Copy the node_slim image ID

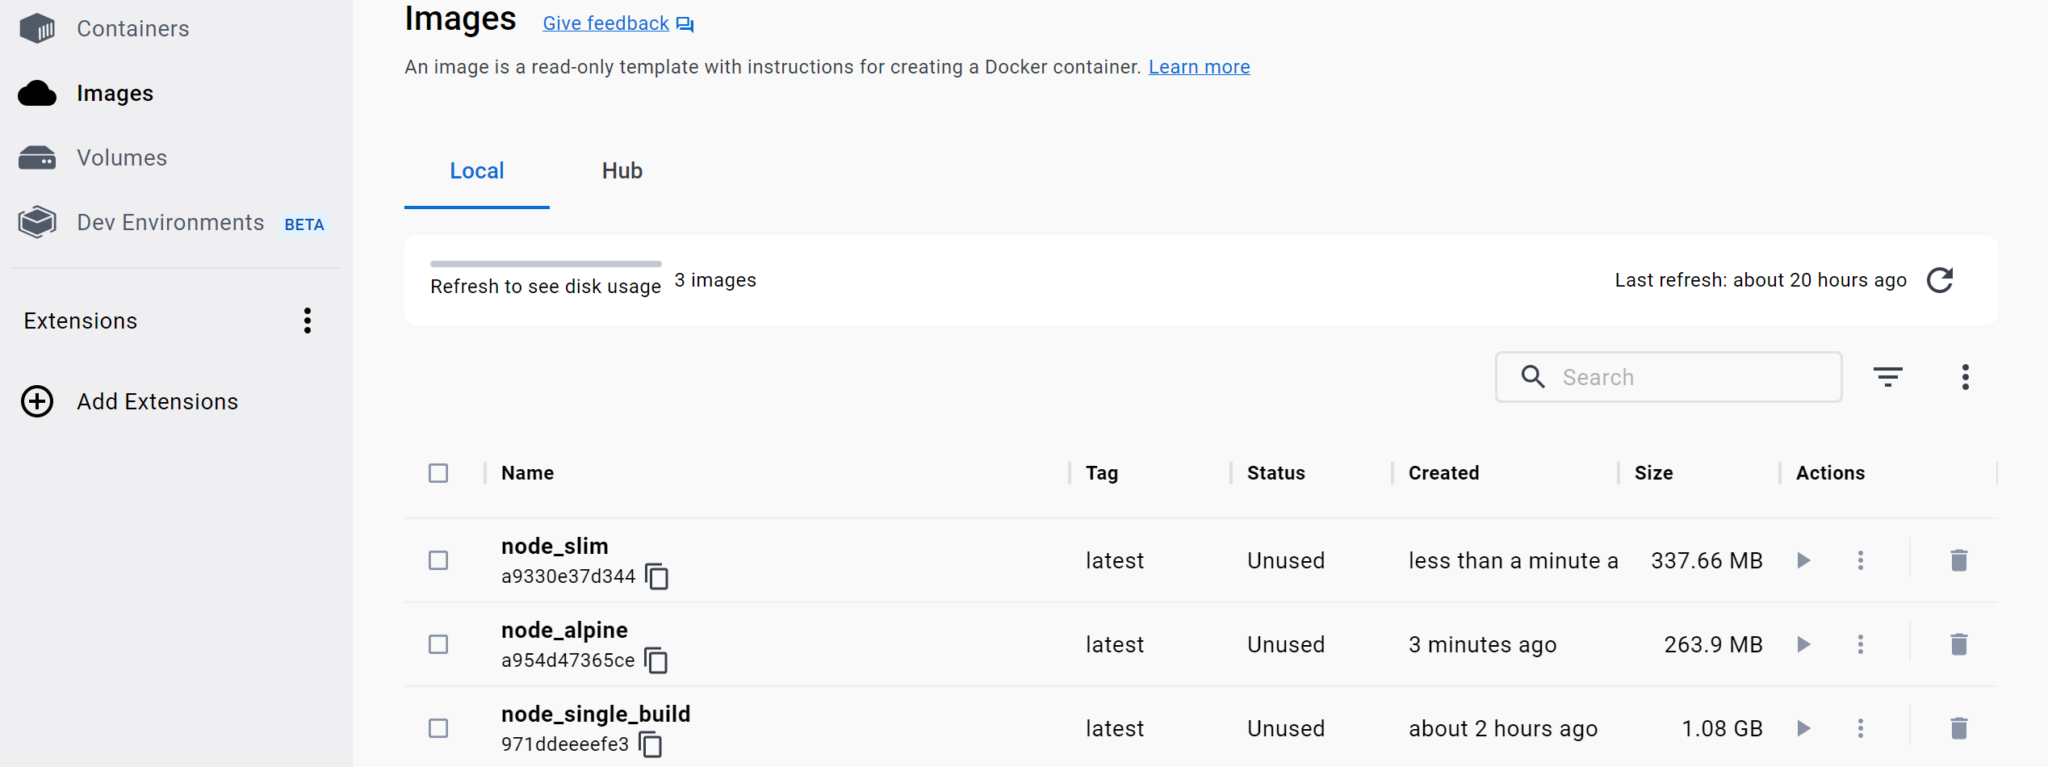pyautogui.click(x=658, y=576)
